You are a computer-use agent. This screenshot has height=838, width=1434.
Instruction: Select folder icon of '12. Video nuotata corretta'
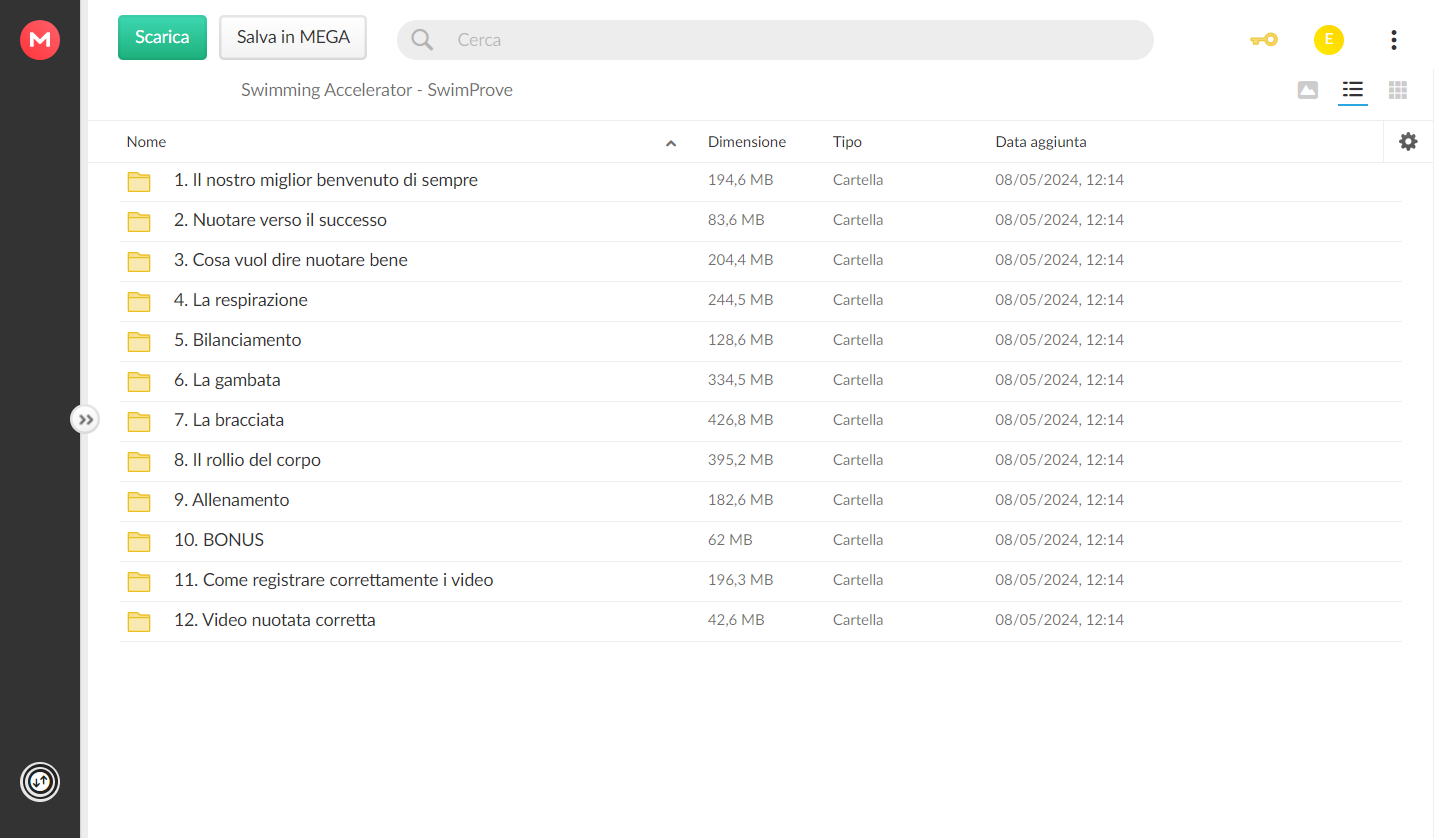[x=139, y=621]
